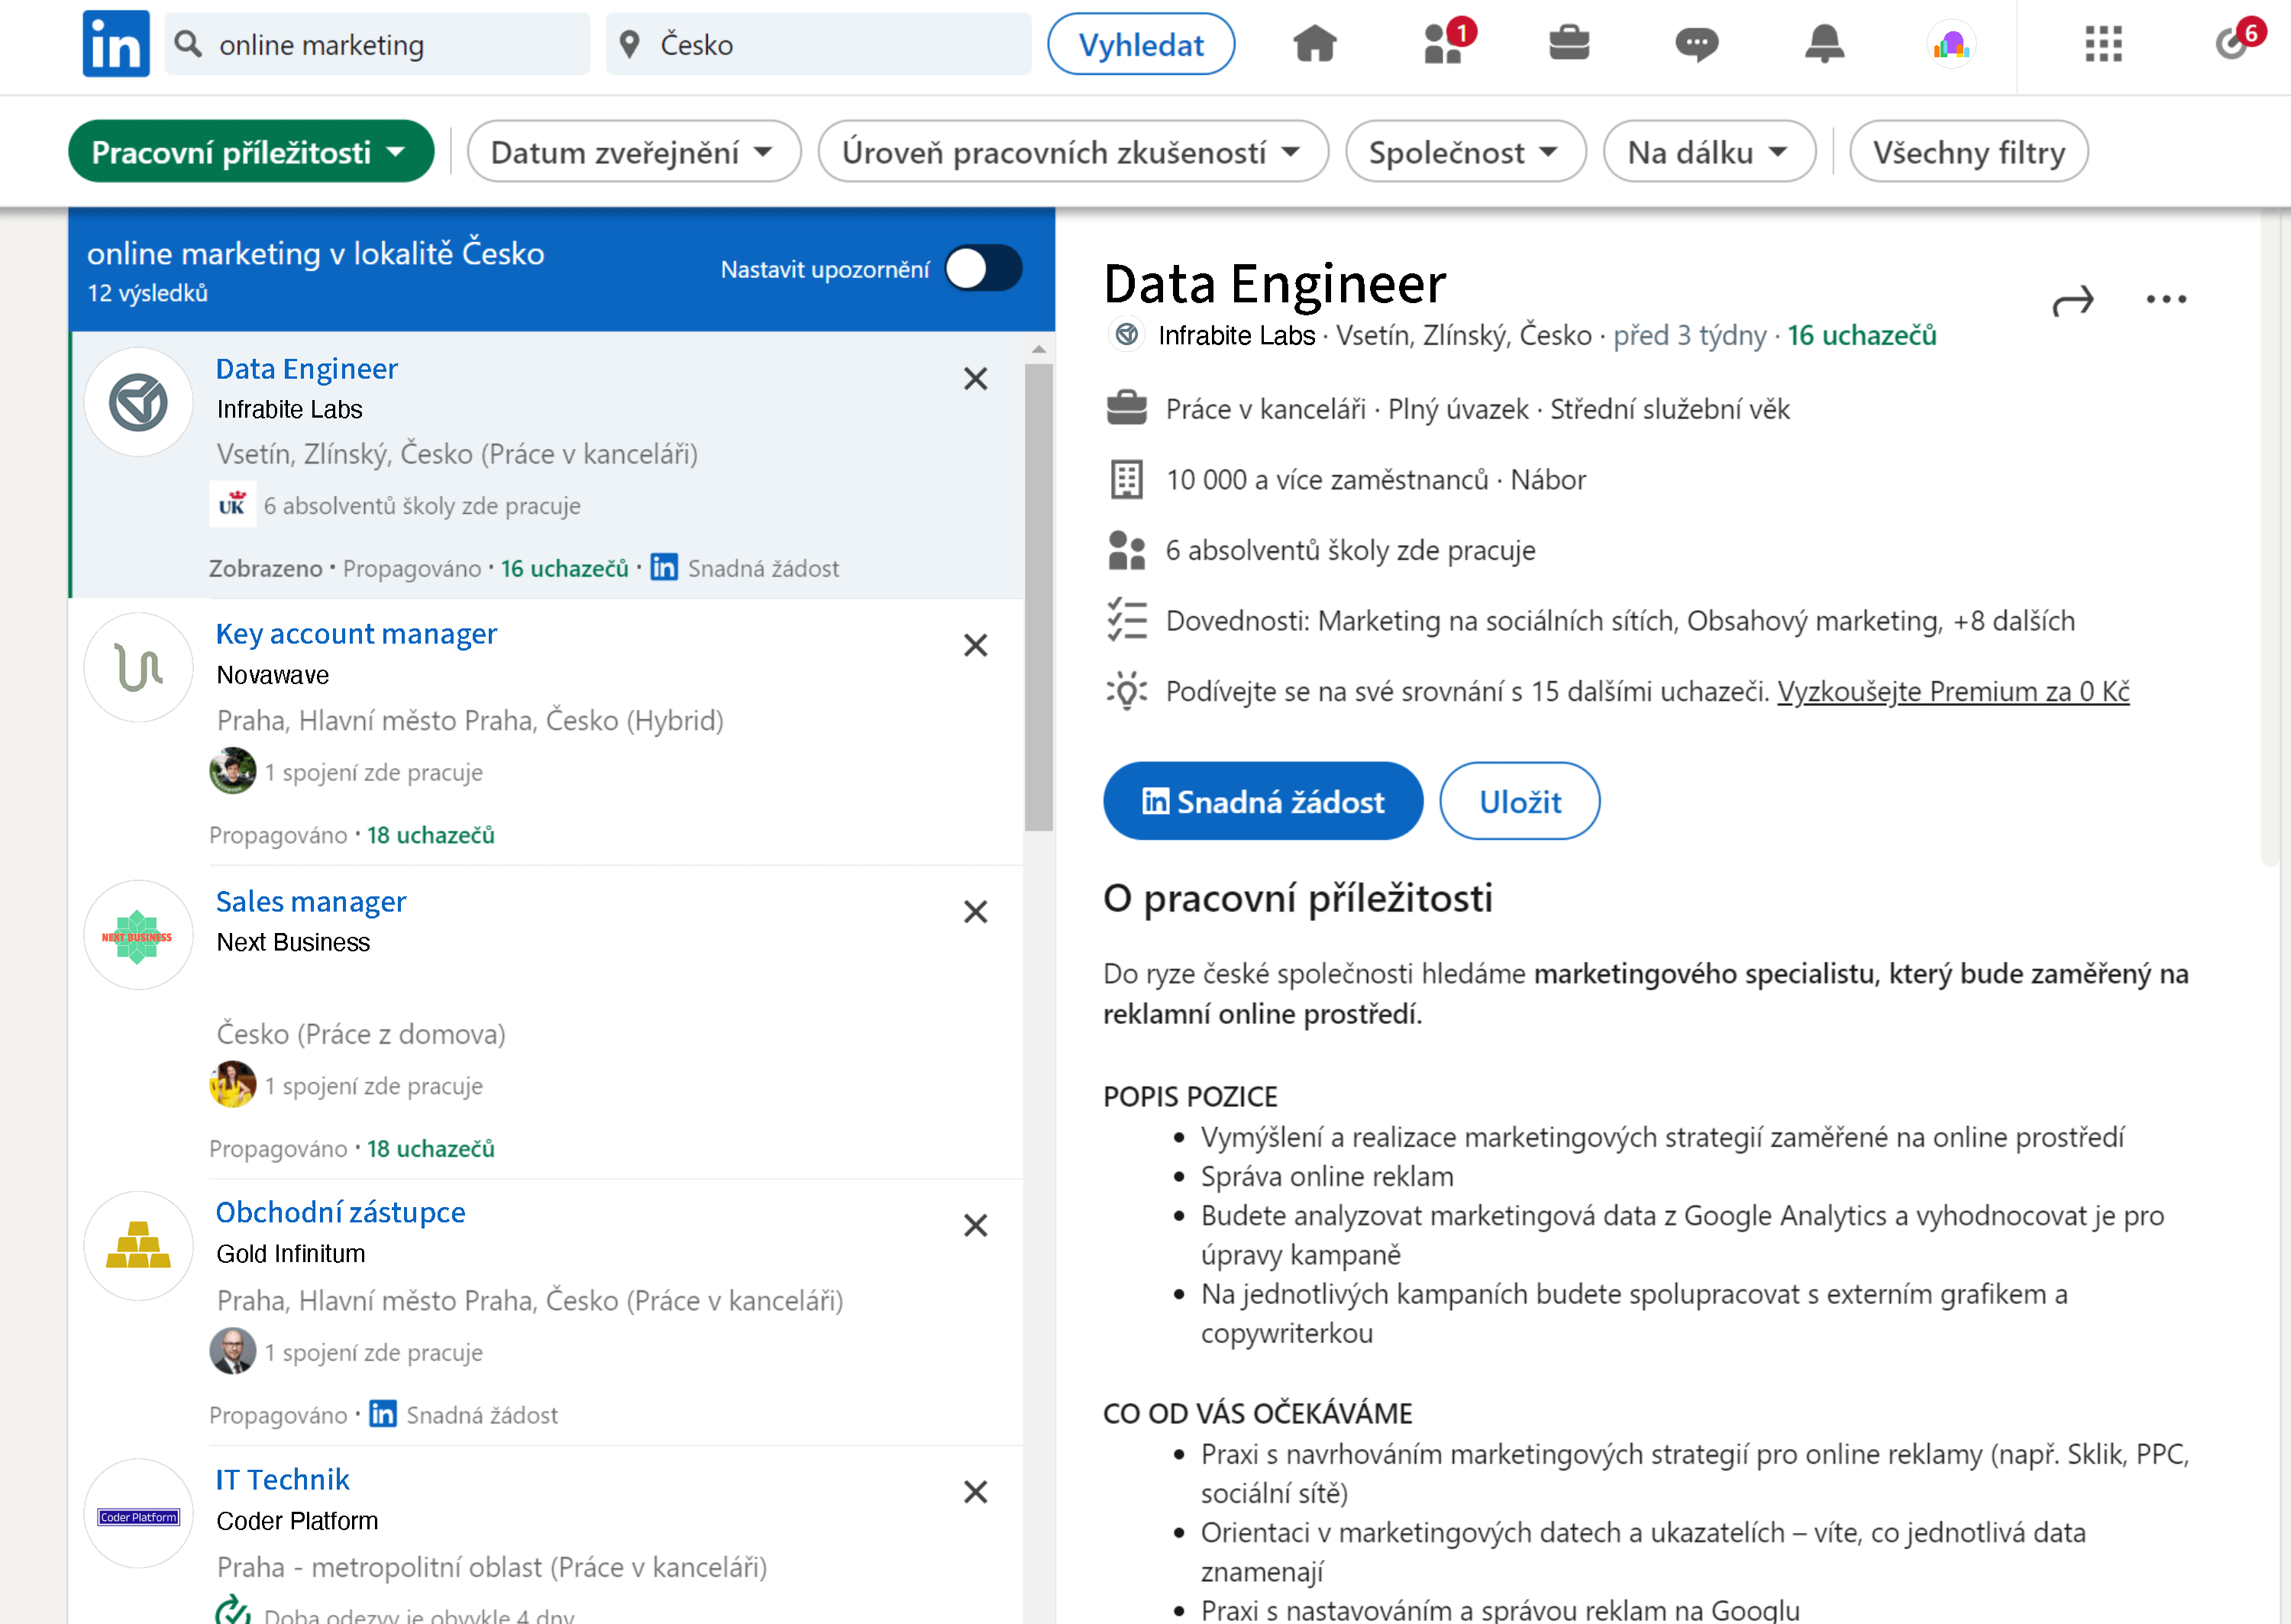Screen dimensions: 2291x1624
Task: Open Infrabite Labs company link in header
Action: click(x=1236, y=335)
